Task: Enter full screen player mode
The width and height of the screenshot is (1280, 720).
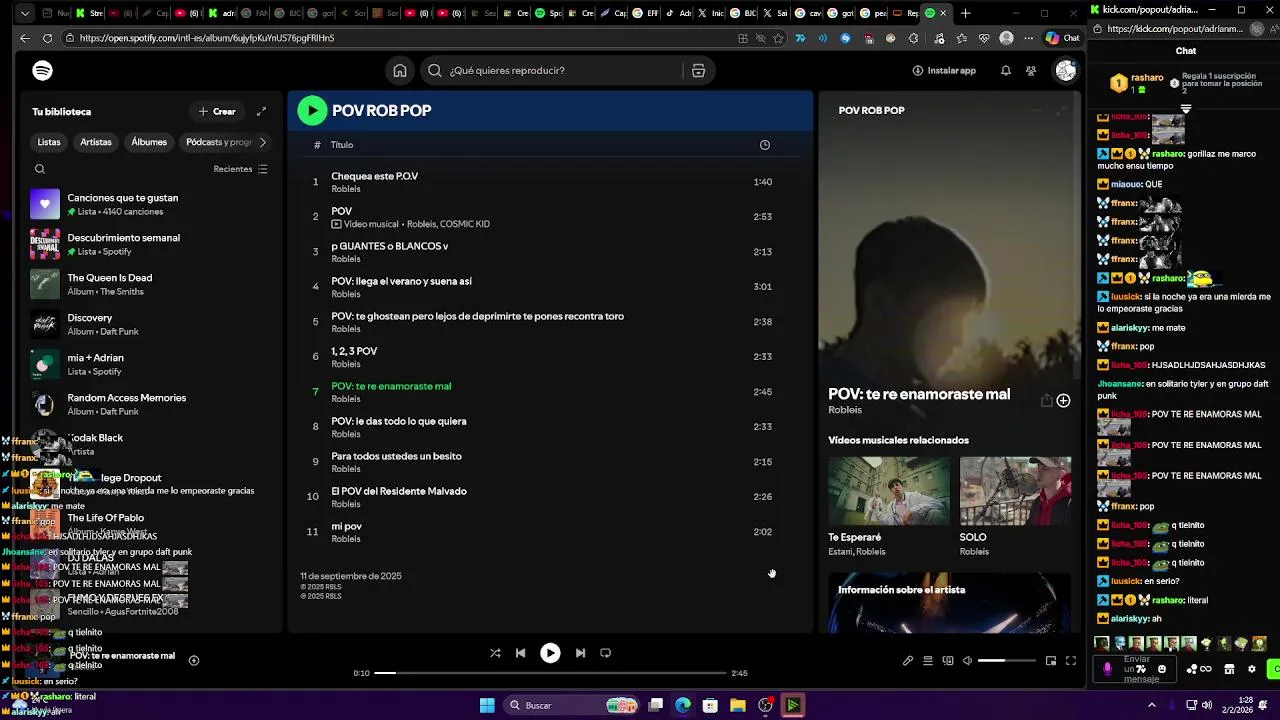Action: coord(1071,661)
